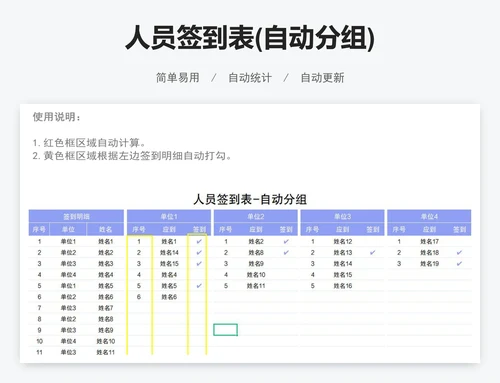Image resolution: width=500 pixels, height=383 pixels.
Task: Select cell 姓名10 under 单位2
Action: [256, 275]
